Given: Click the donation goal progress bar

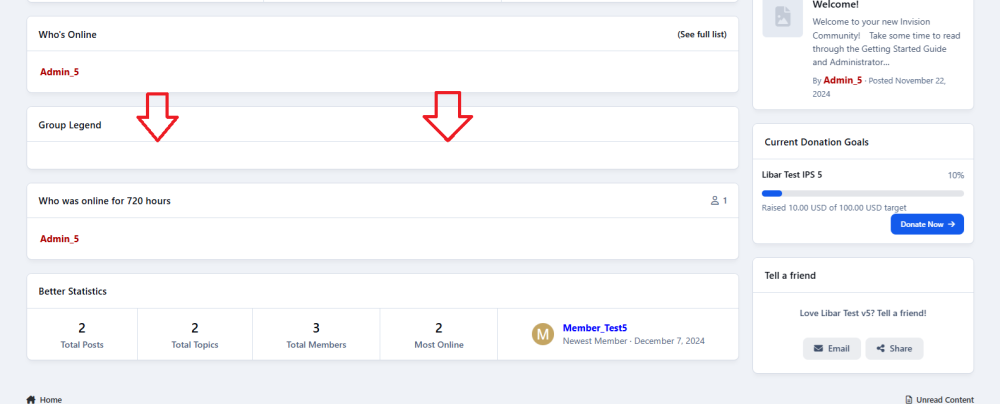Looking at the screenshot, I should pyautogui.click(x=862, y=193).
